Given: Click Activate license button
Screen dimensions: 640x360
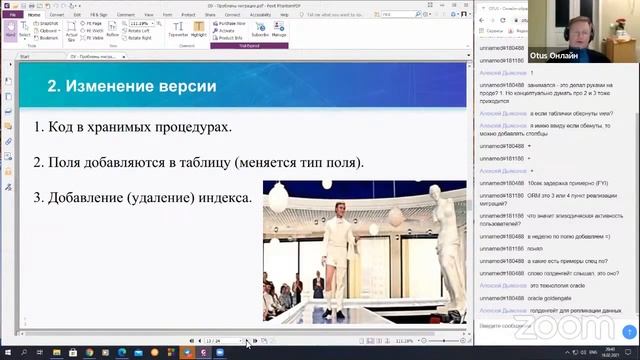Looking at the screenshot, I should [224, 31].
